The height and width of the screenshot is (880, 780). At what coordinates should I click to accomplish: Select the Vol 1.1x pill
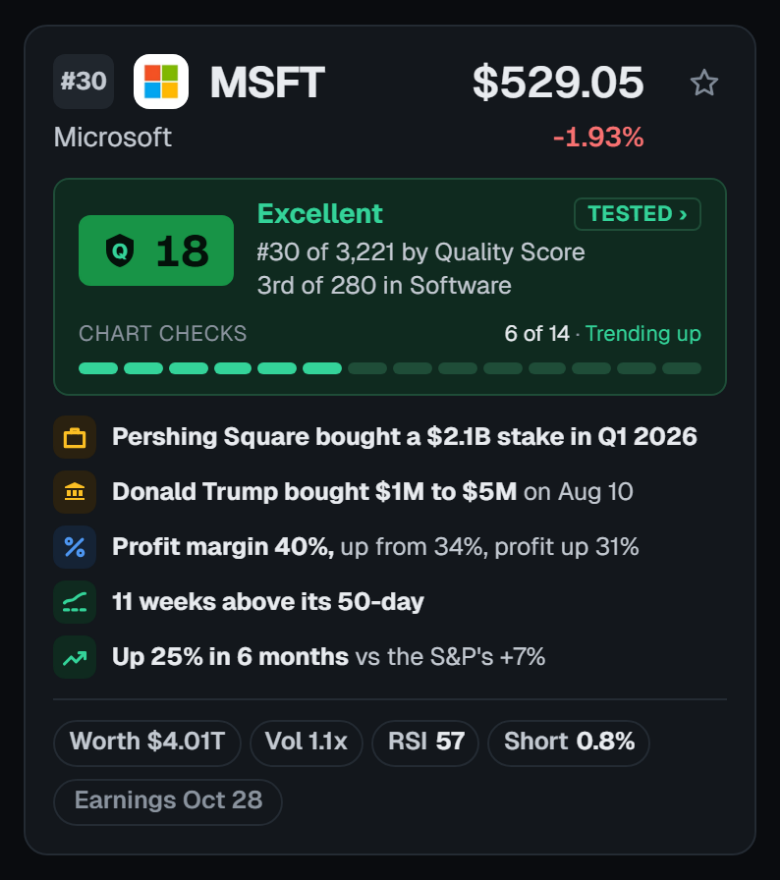[x=306, y=742]
